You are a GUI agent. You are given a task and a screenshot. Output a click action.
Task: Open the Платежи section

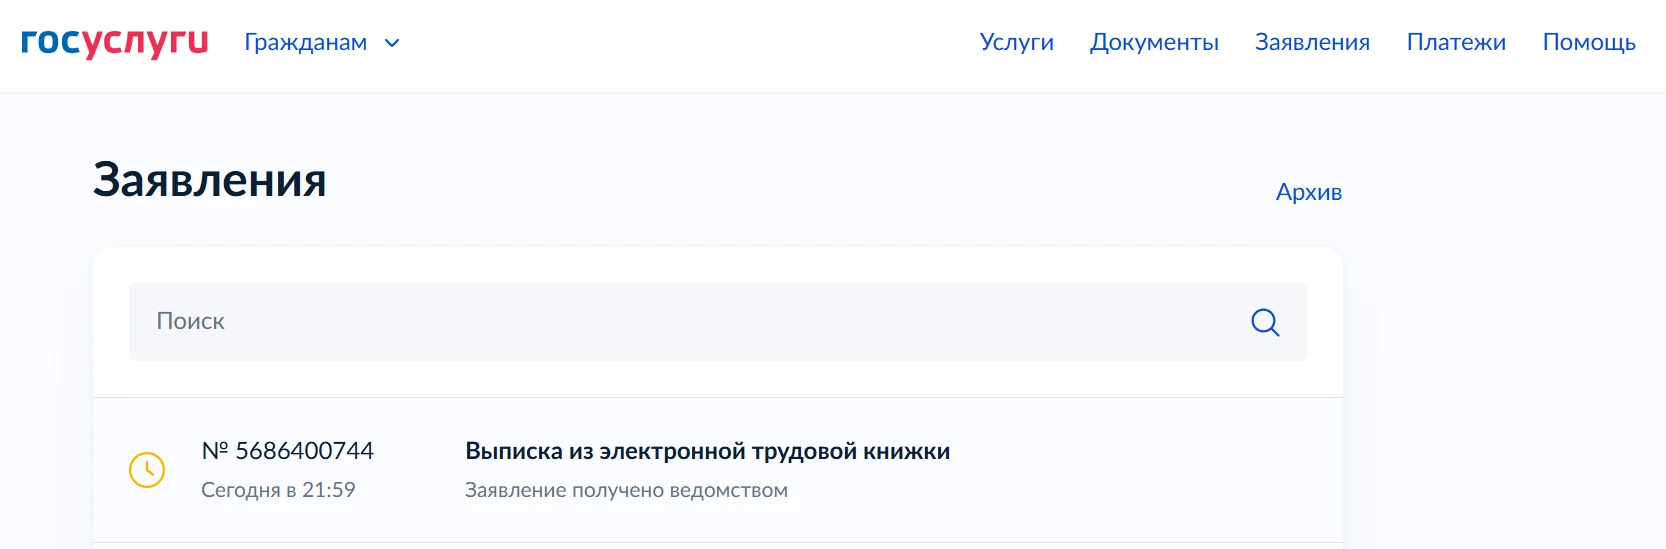pos(1456,42)
